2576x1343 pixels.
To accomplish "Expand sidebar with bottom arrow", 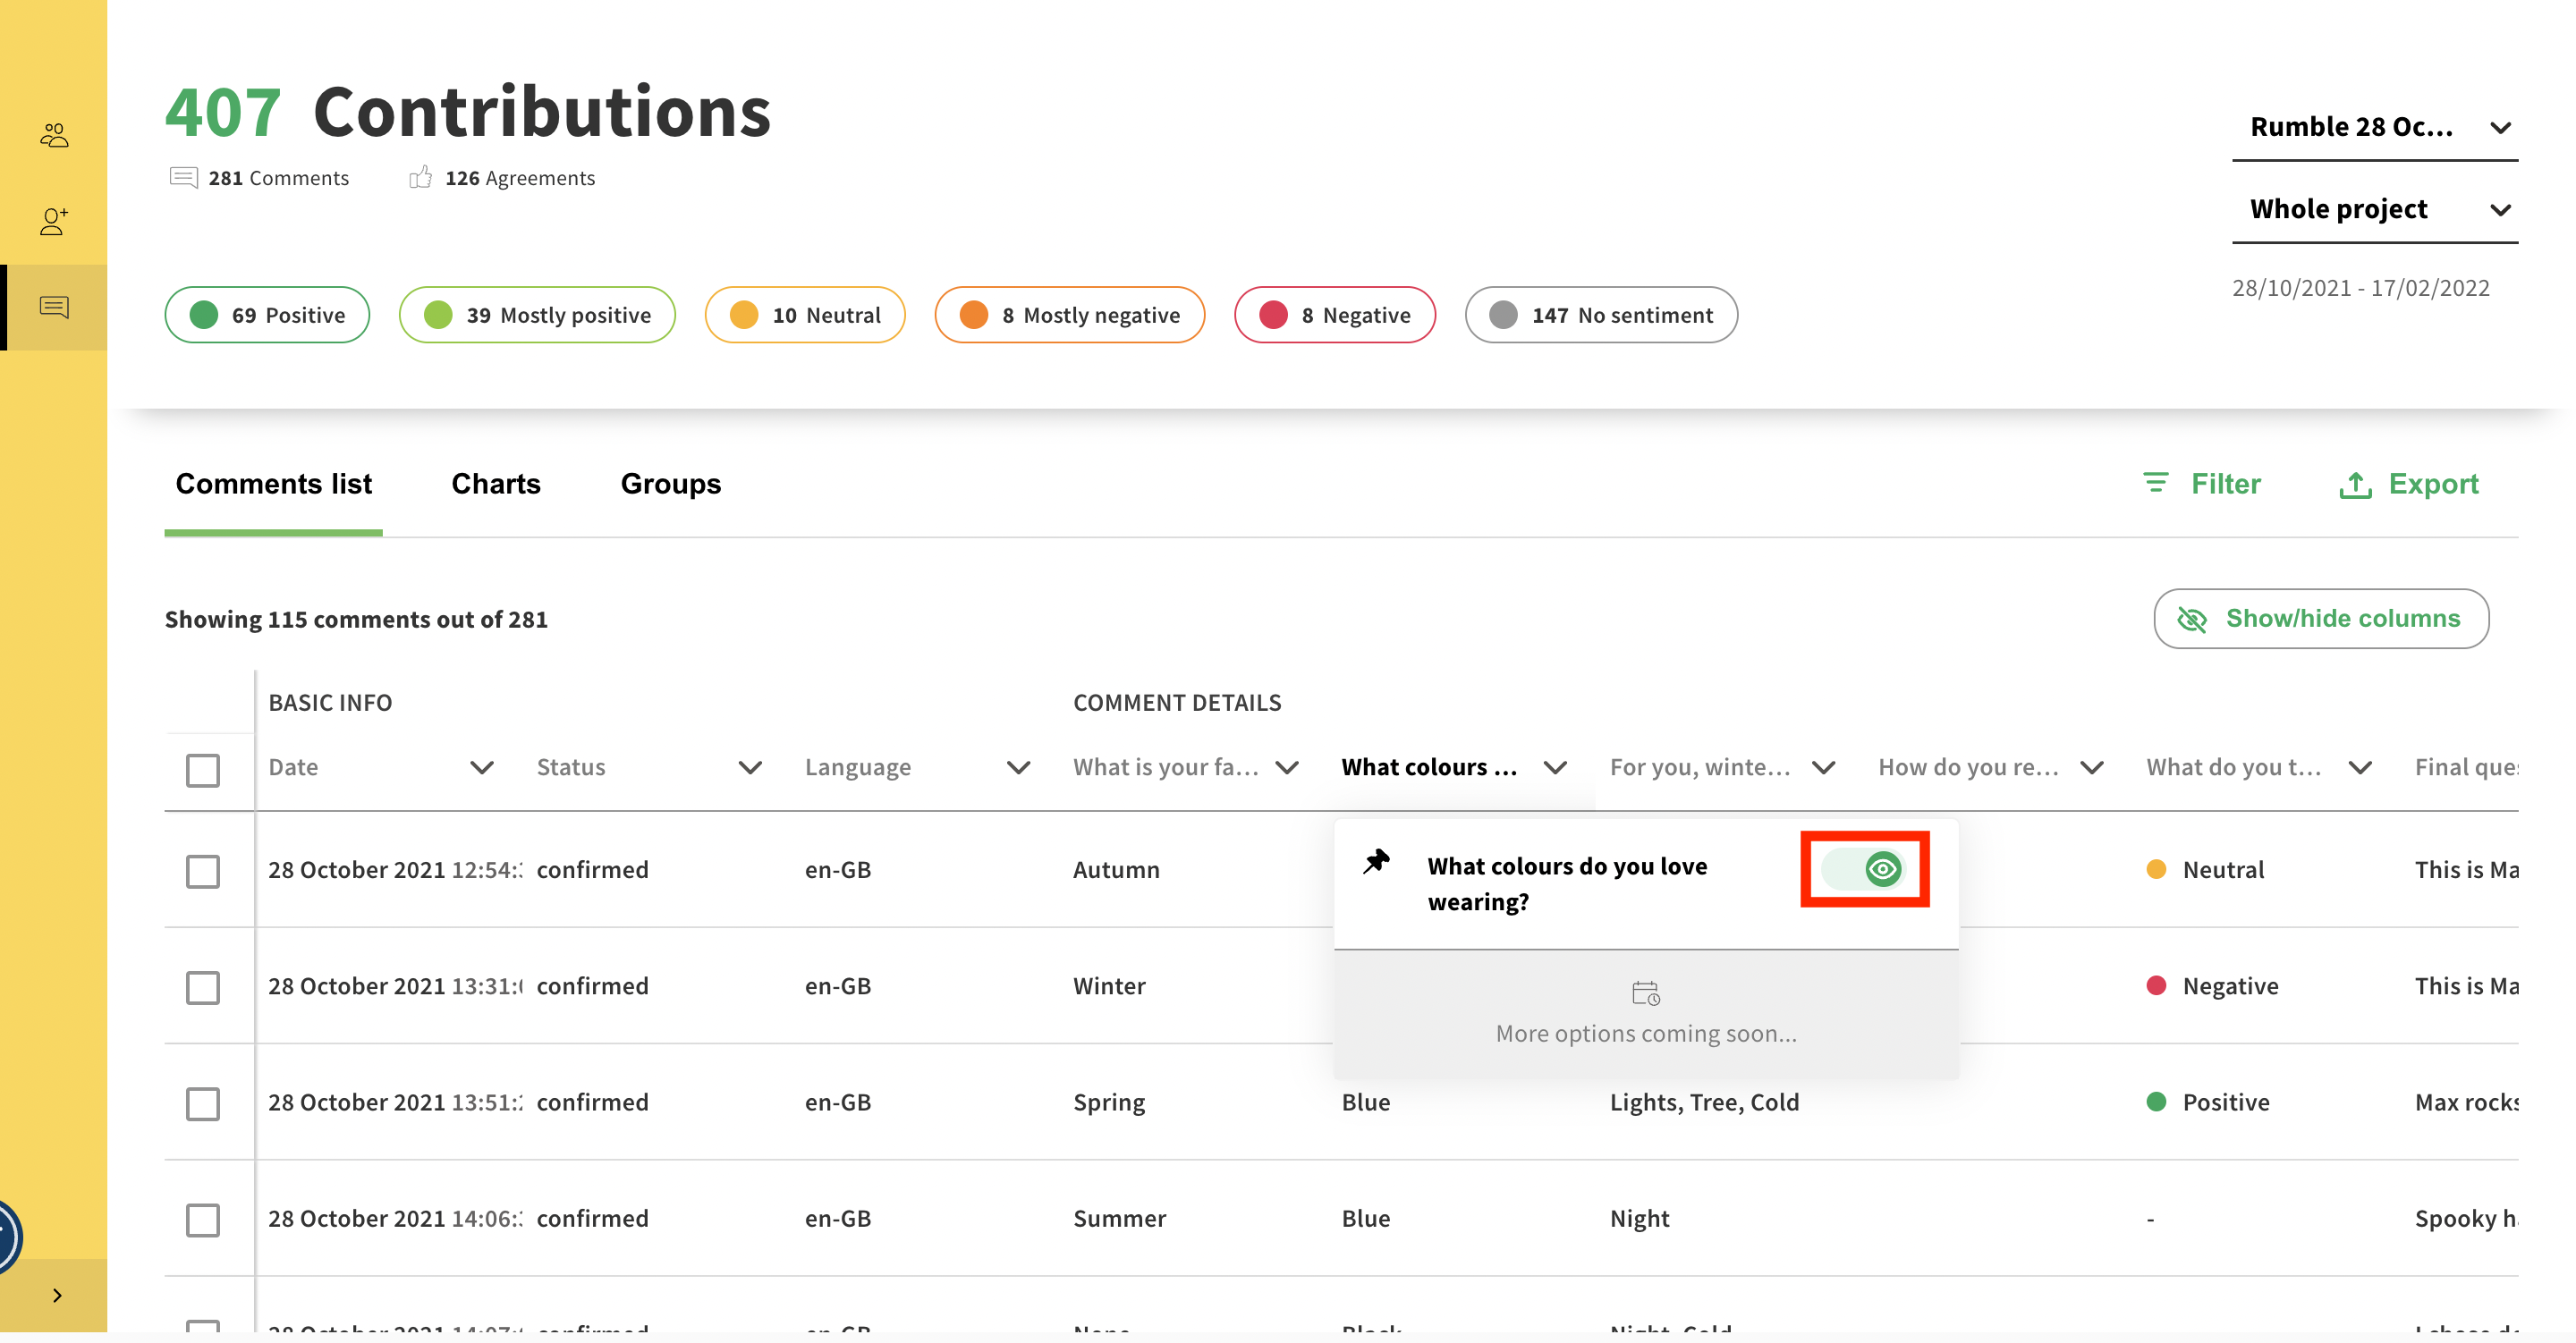I will (56, 1295).
